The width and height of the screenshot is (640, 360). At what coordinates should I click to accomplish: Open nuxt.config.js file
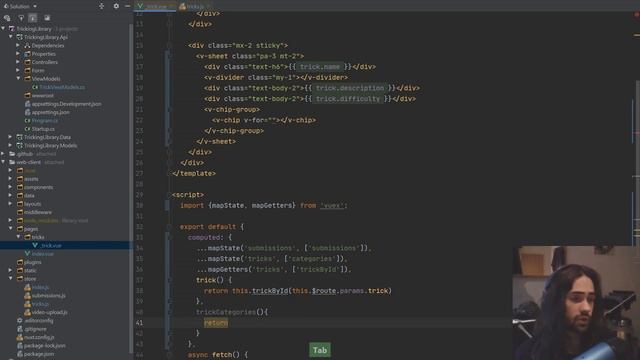click(39, 337)
